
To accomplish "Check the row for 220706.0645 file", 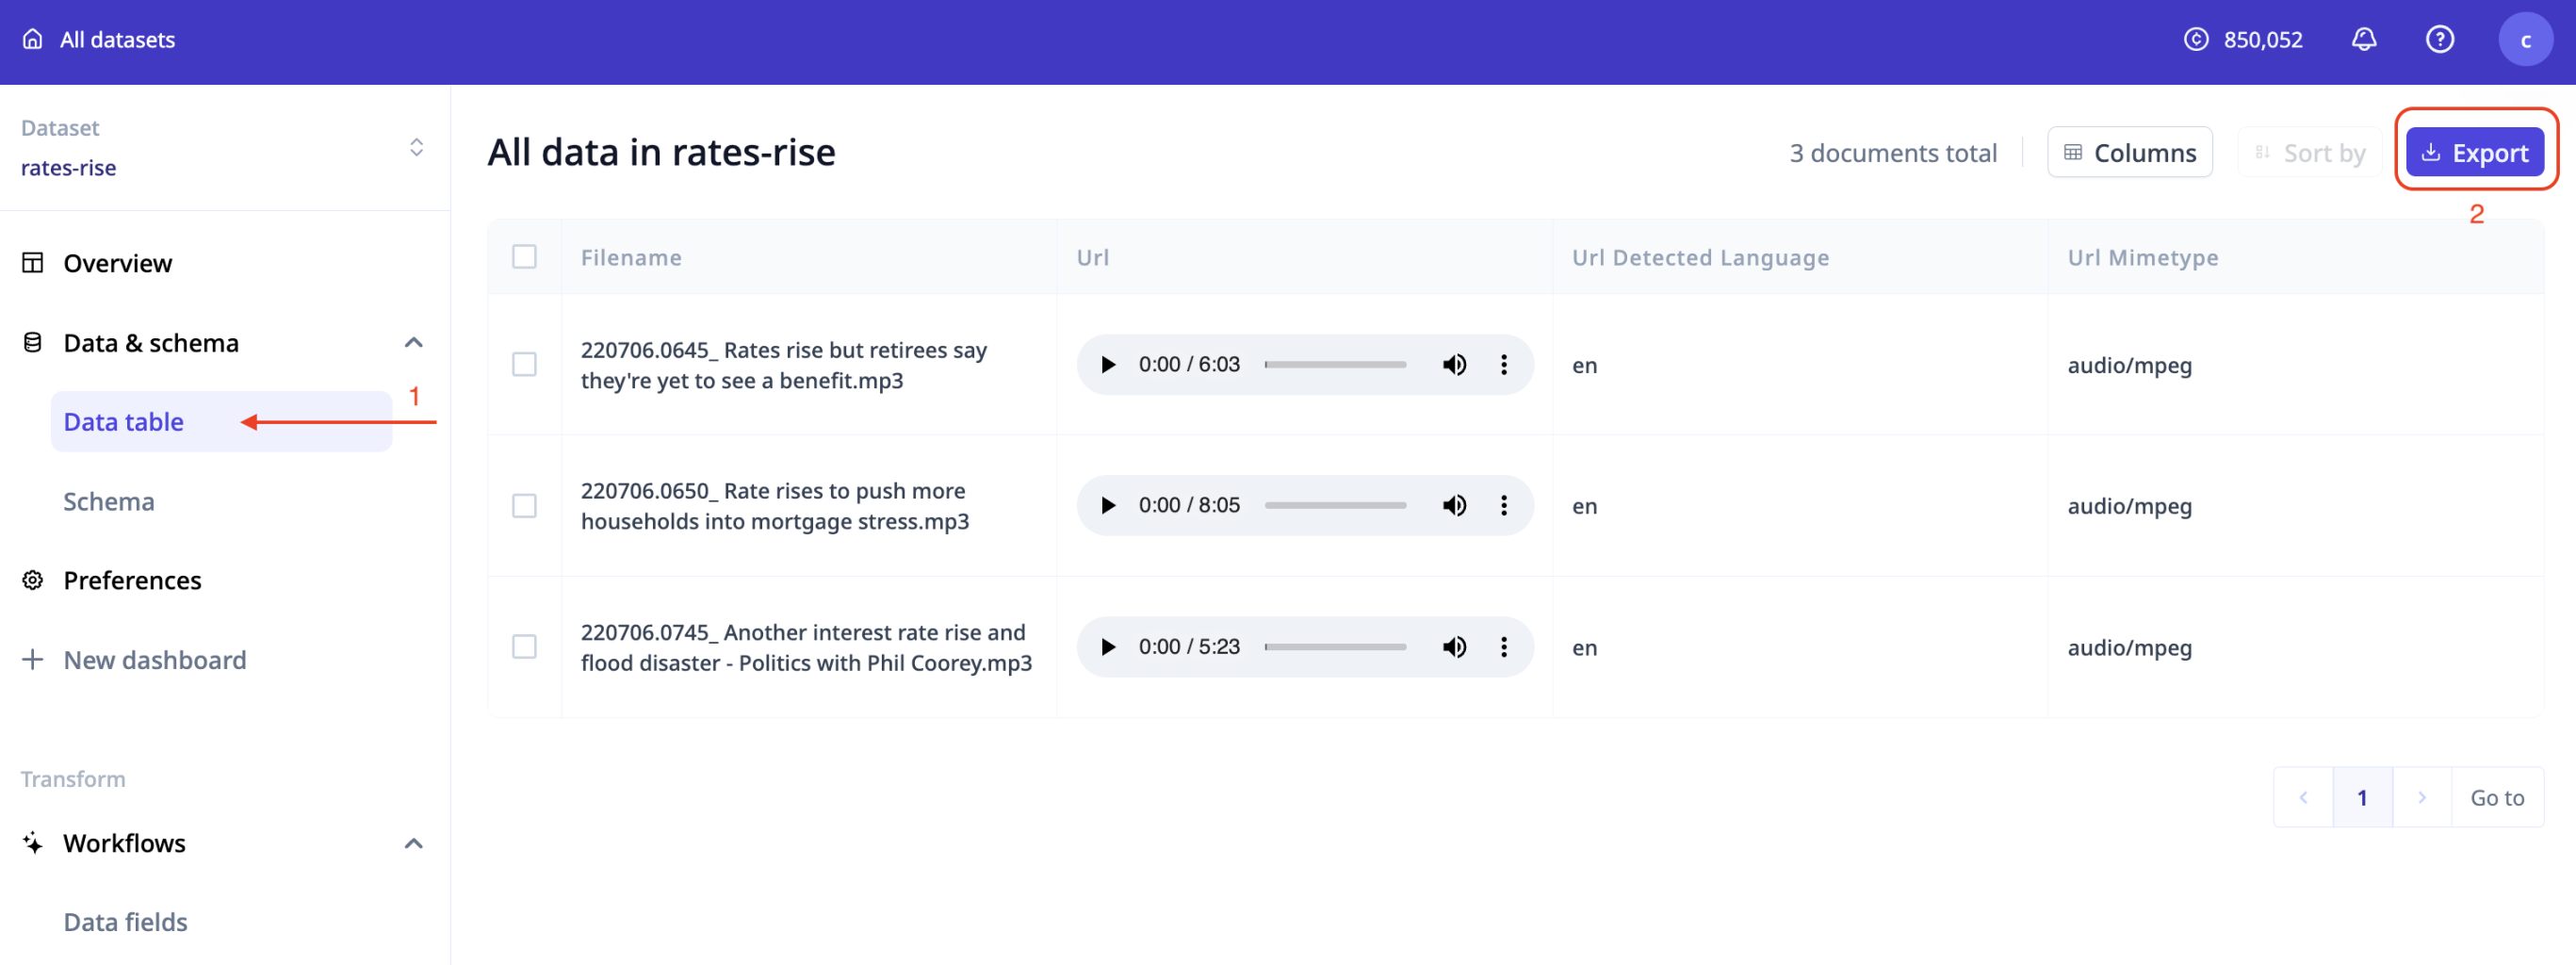I will [x=524, y=364].
